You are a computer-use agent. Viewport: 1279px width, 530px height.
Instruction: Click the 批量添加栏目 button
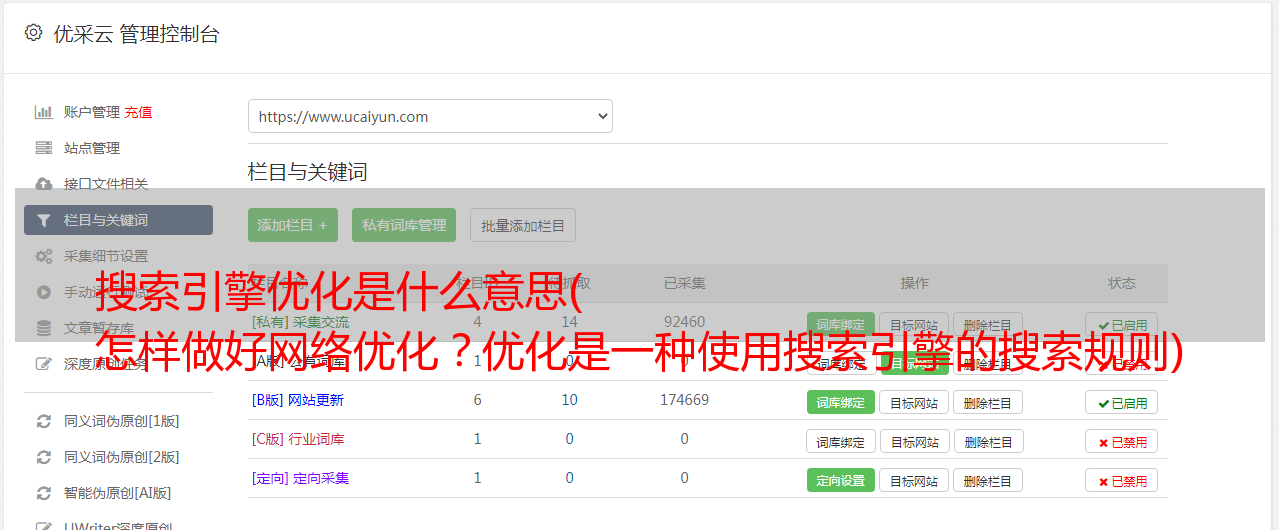coord(523,225)
